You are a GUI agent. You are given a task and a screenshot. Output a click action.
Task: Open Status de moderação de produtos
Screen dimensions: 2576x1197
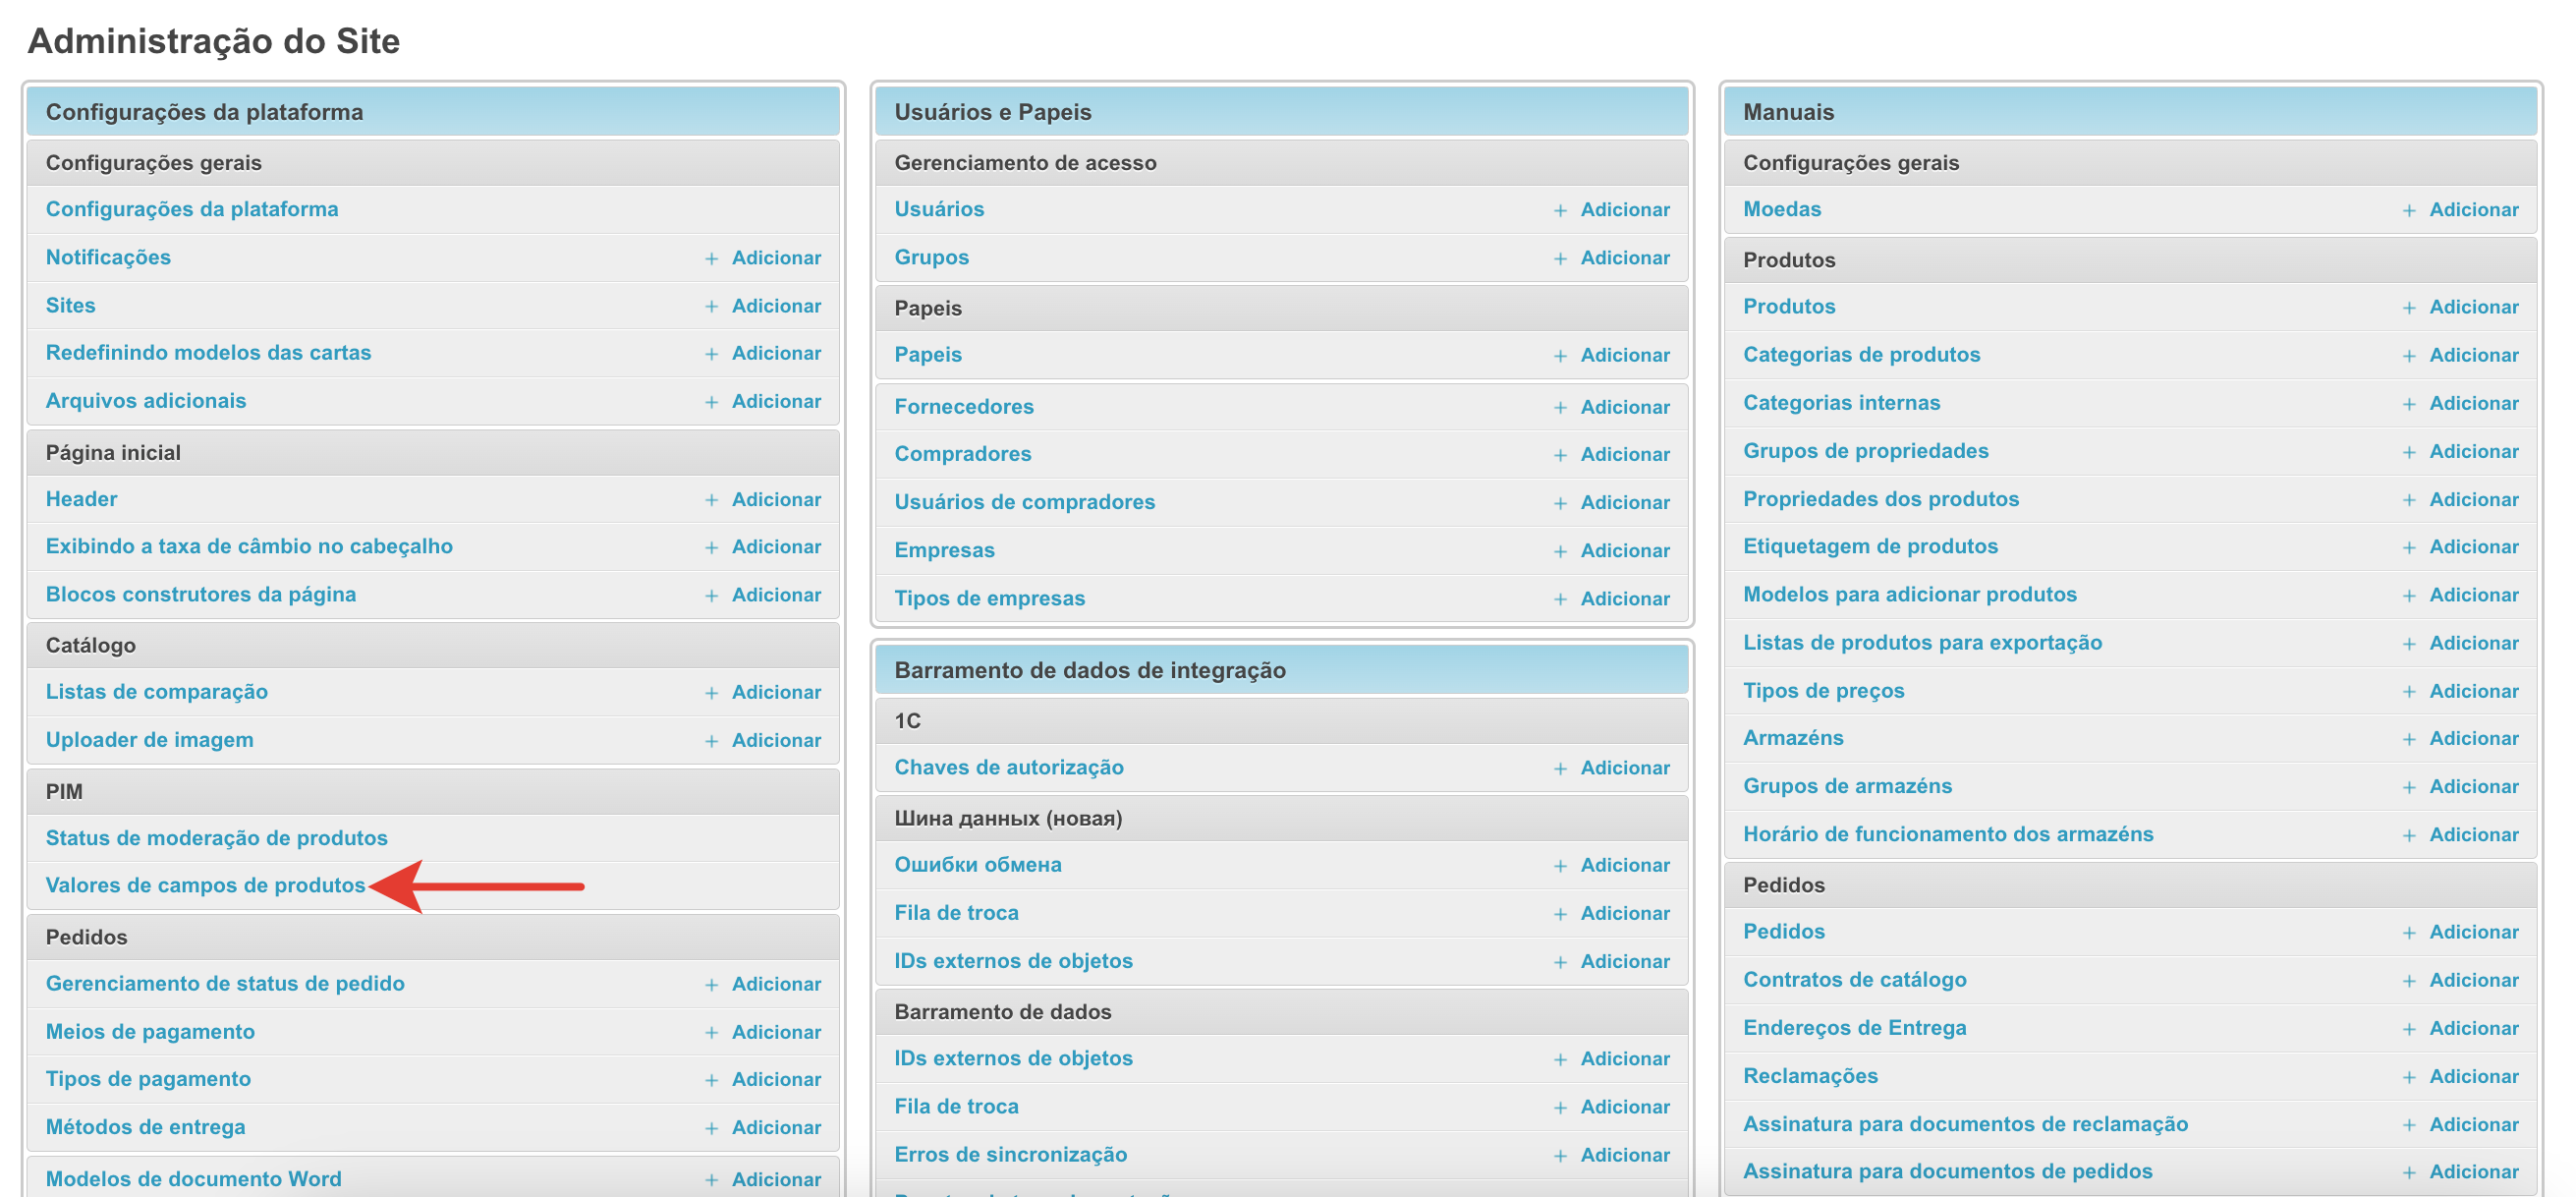(217, 838)
